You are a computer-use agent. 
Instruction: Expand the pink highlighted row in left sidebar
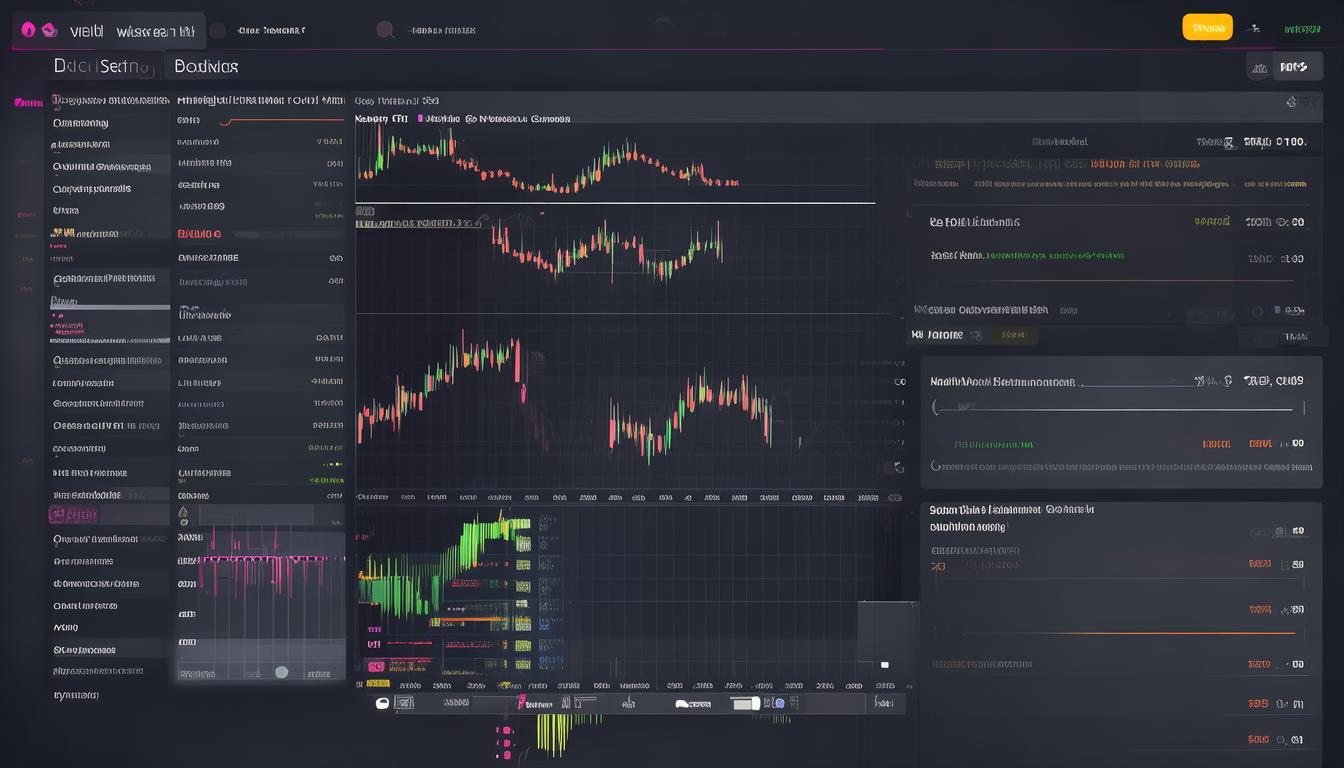coord(73,515)
